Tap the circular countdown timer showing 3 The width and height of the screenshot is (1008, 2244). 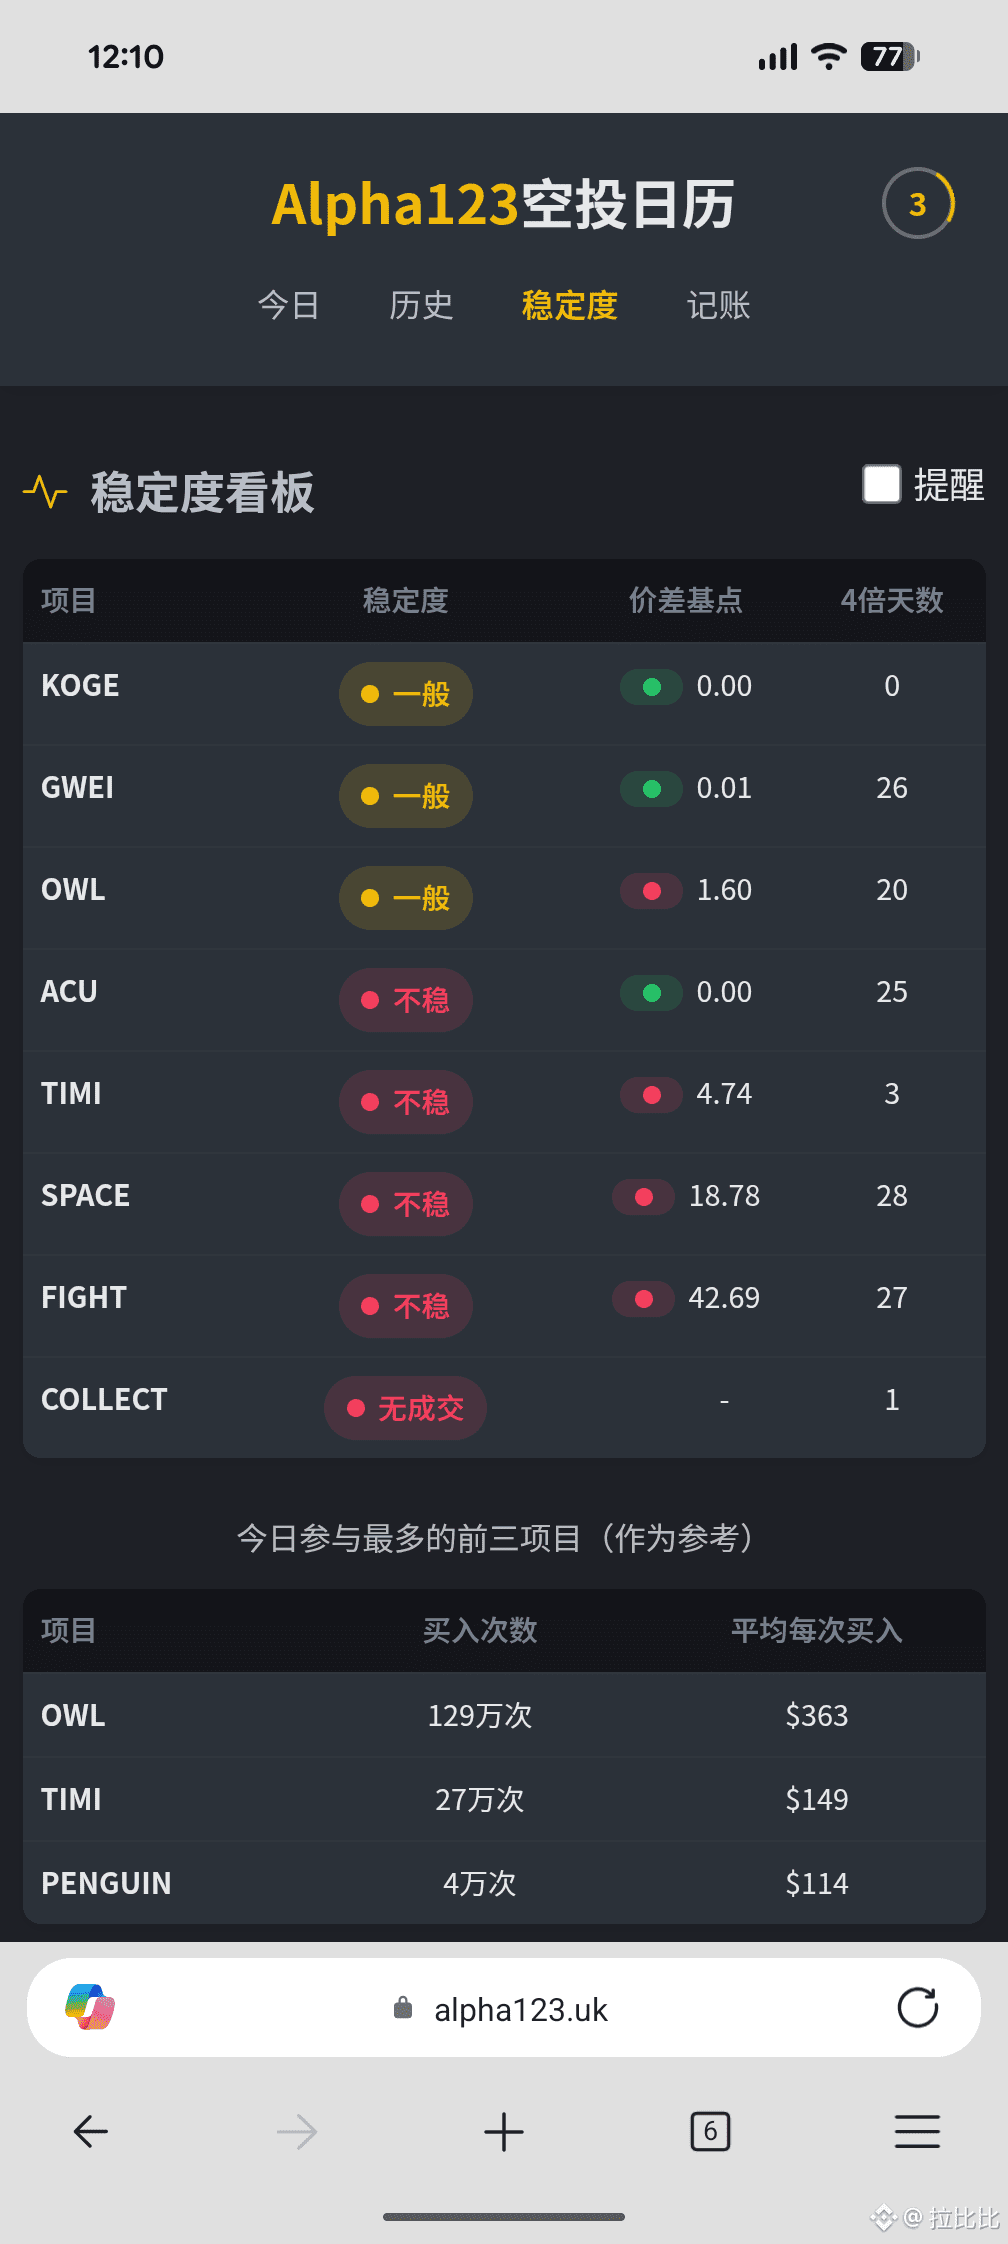(918, 204)
